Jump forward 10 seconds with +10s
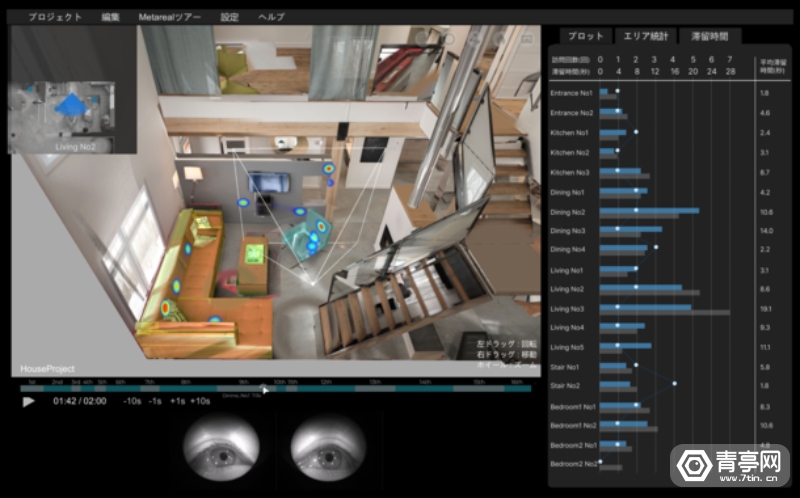This screenshot has width=800, height=498. 200,401
